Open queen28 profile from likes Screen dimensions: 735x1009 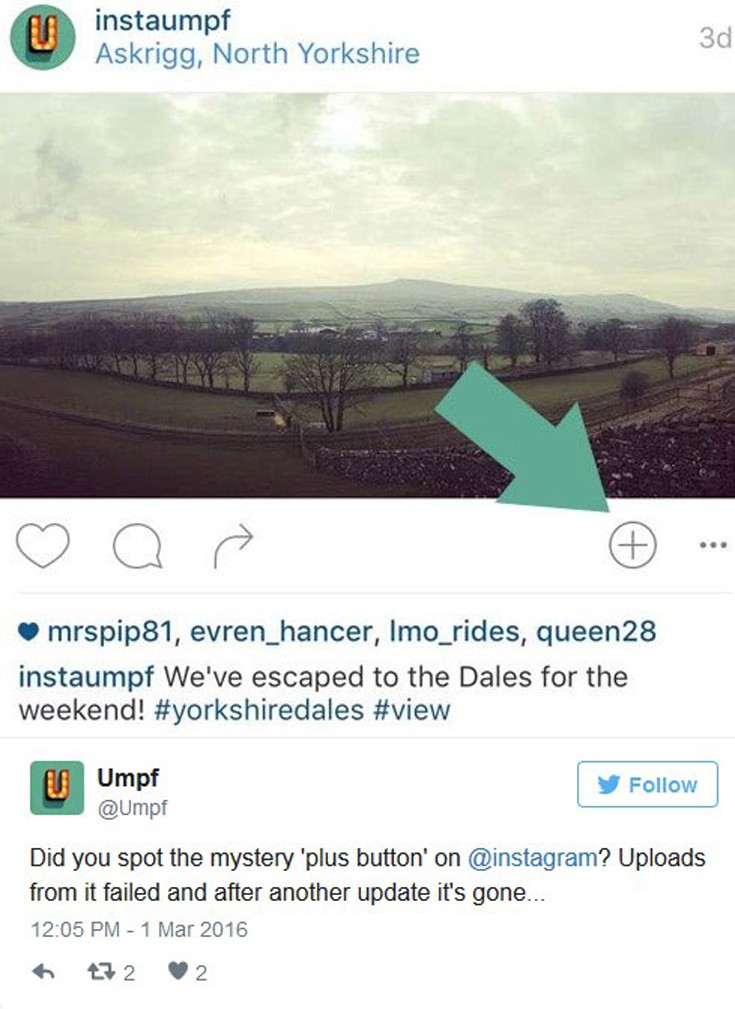(596, 632)
